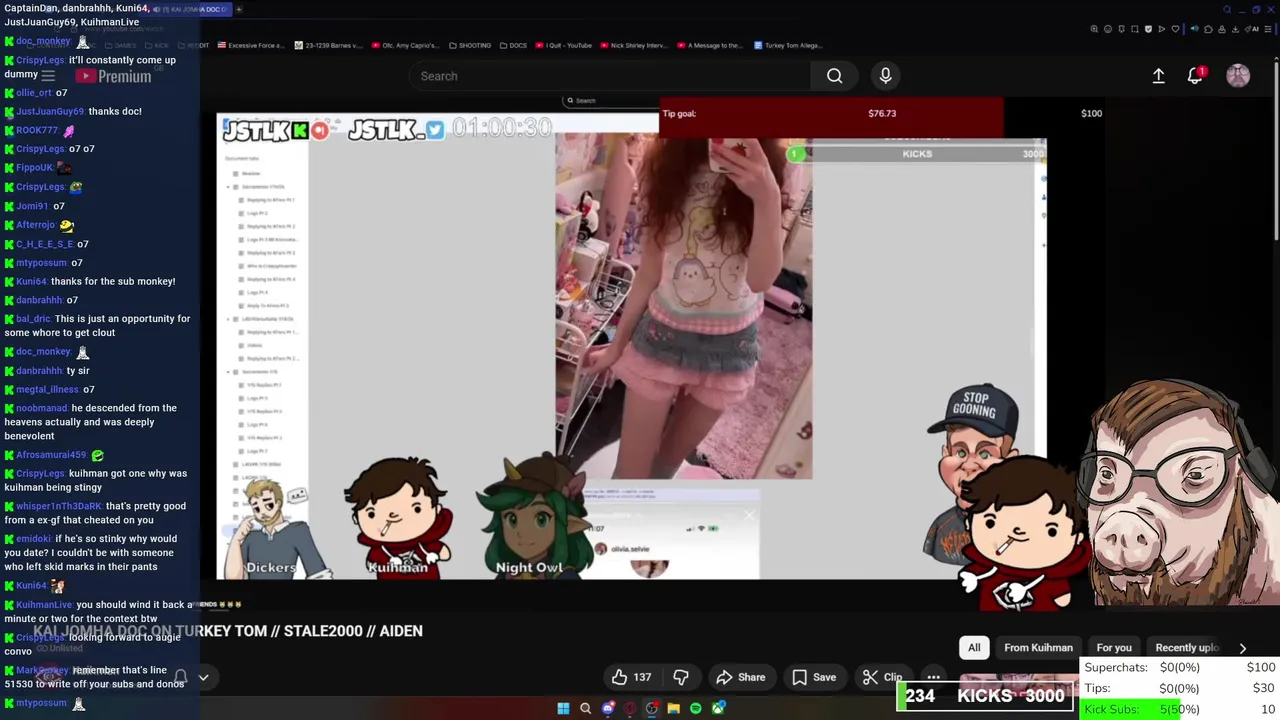Open Xbox app from the taskbar

pos(718,709)
